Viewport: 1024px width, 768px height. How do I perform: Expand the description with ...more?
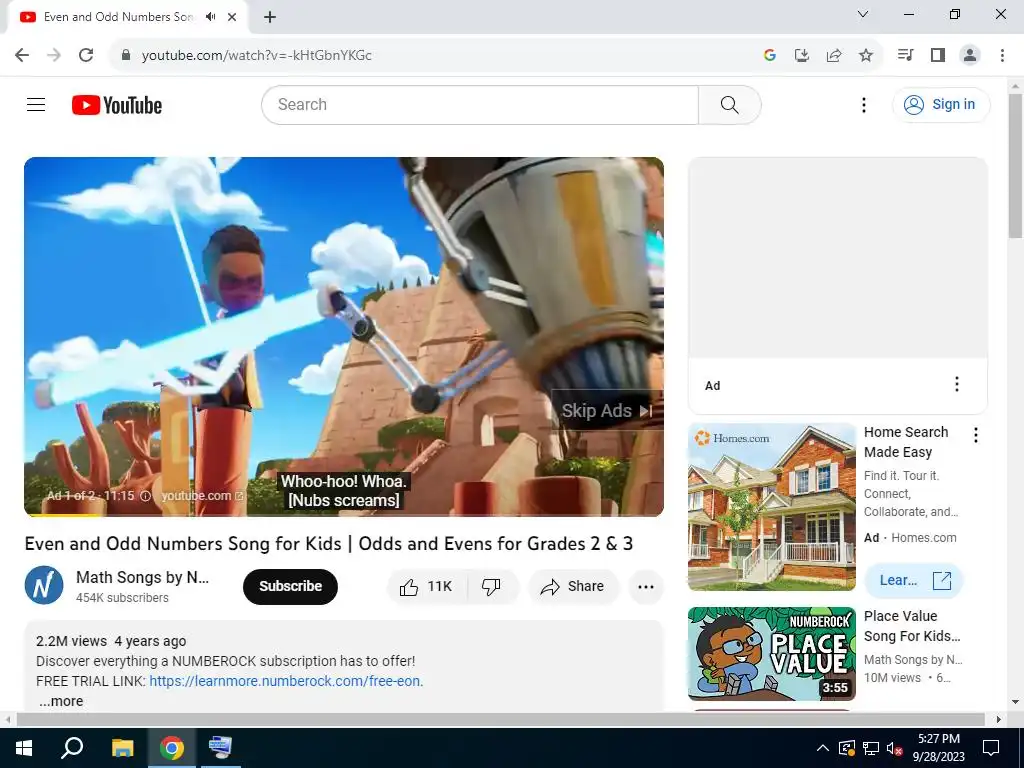61,701
